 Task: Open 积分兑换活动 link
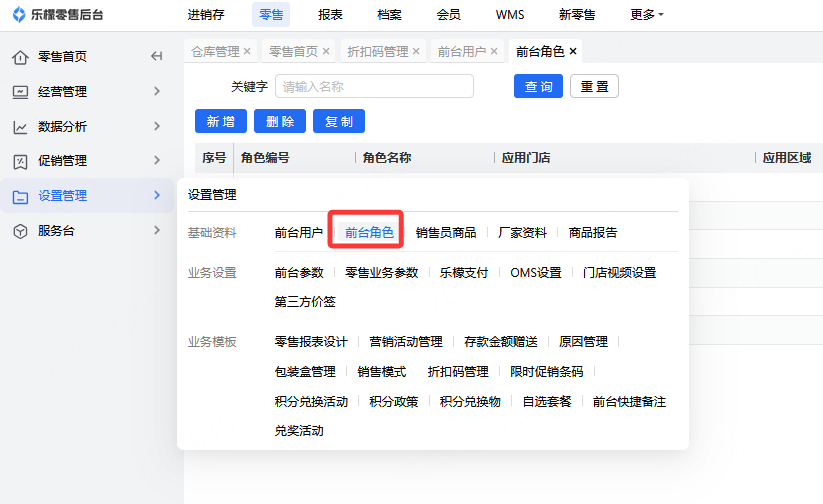311,402
